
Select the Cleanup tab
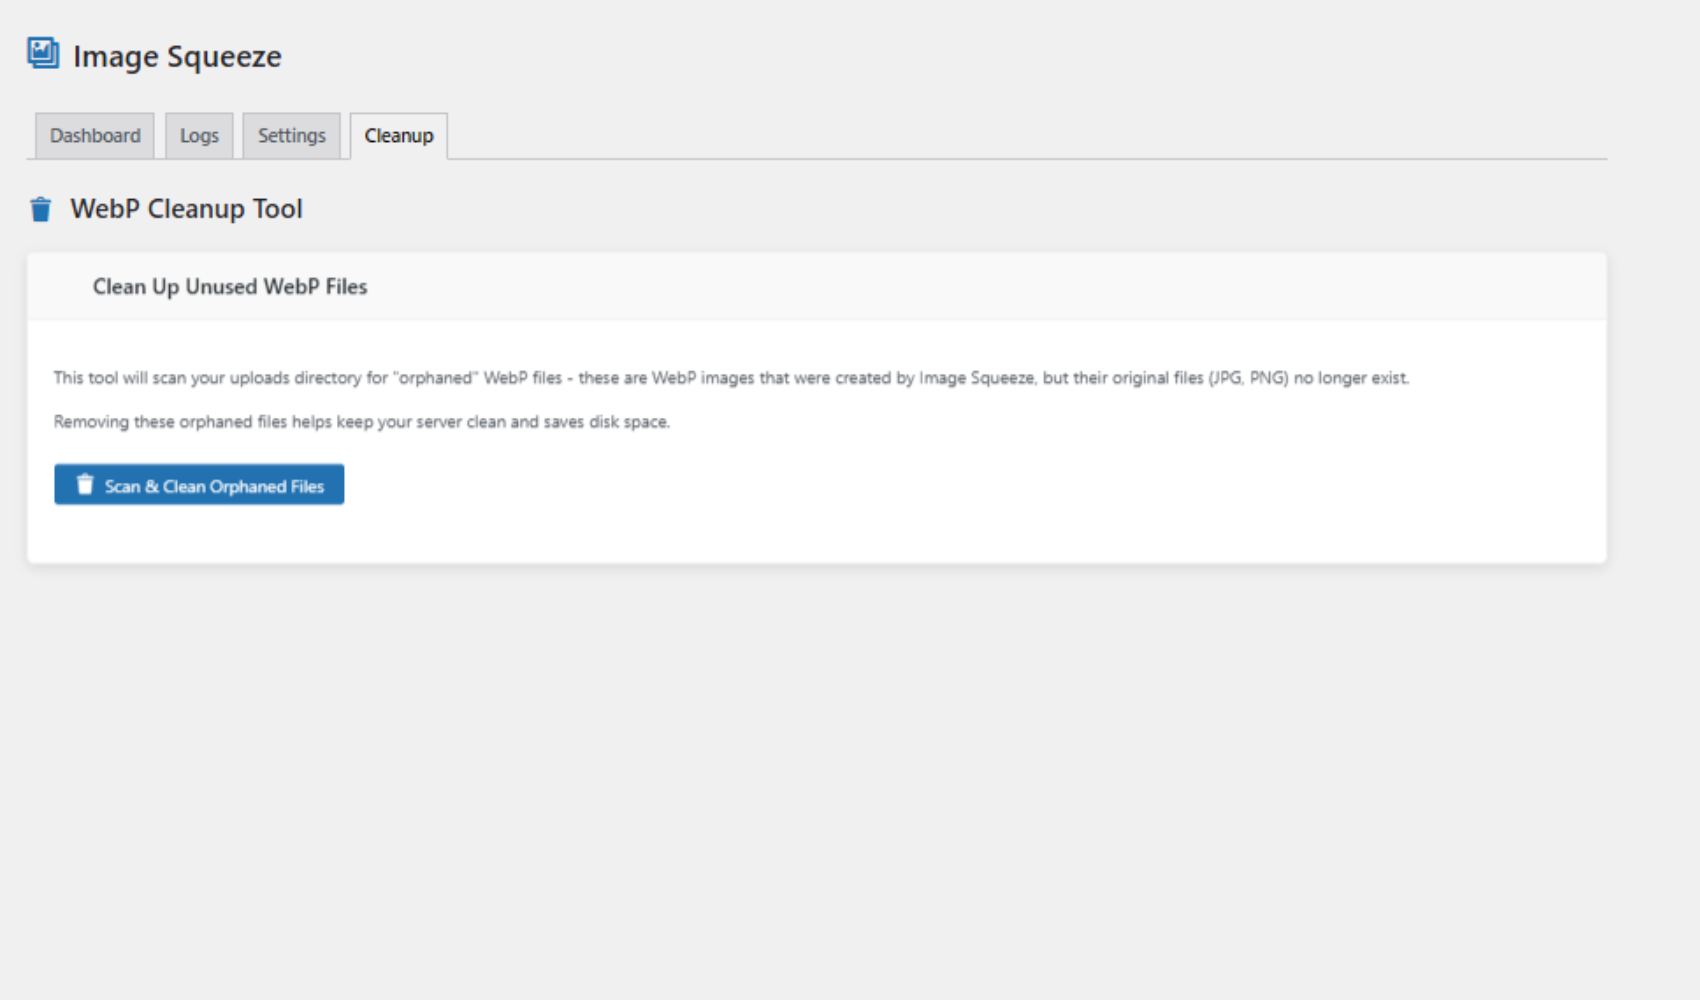(399, 135)
